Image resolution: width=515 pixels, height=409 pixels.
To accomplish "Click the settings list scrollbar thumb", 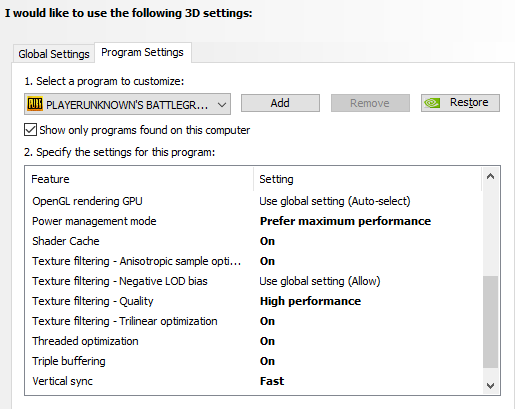I will tap(490, 322).
